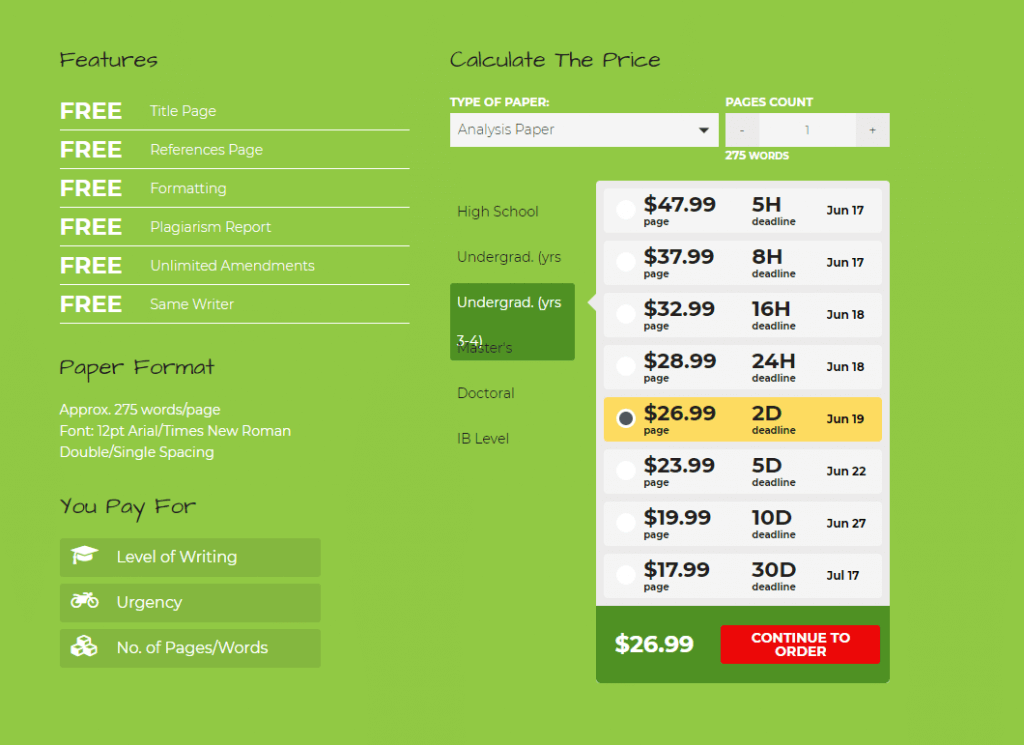The height and width of the screenshot is (745, 1024).
Task: Pick the $19.99 10D deadline radio button
Action: [626, 523]
